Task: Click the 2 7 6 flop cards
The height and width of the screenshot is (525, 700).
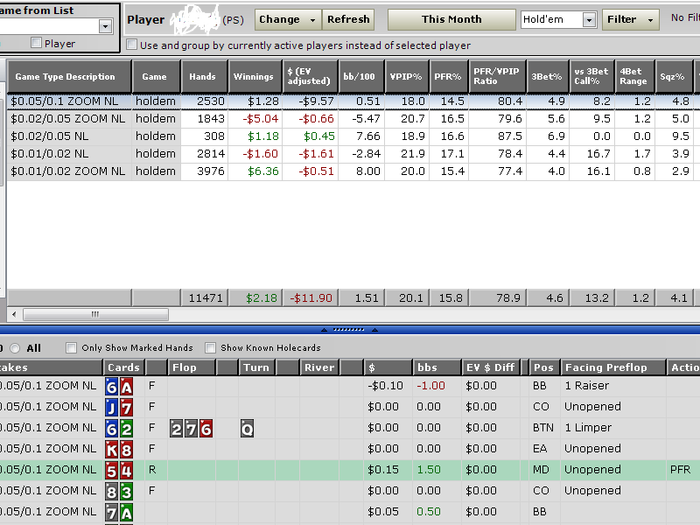Action: tap(191, 428)
